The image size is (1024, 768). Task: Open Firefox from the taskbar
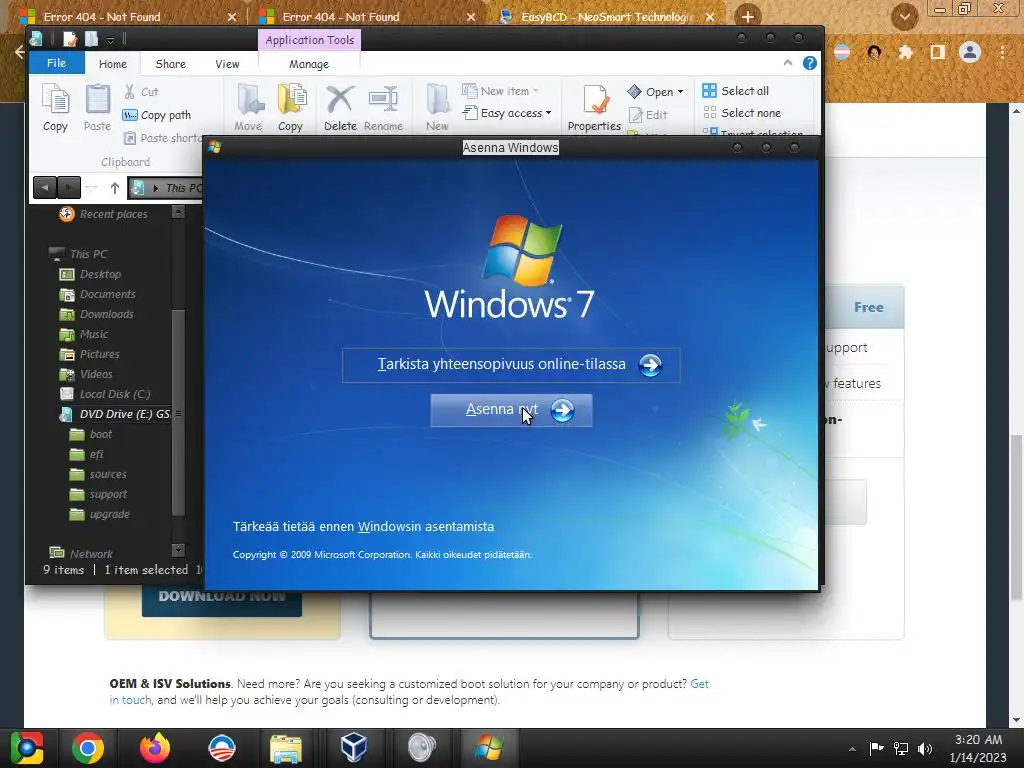155,748
